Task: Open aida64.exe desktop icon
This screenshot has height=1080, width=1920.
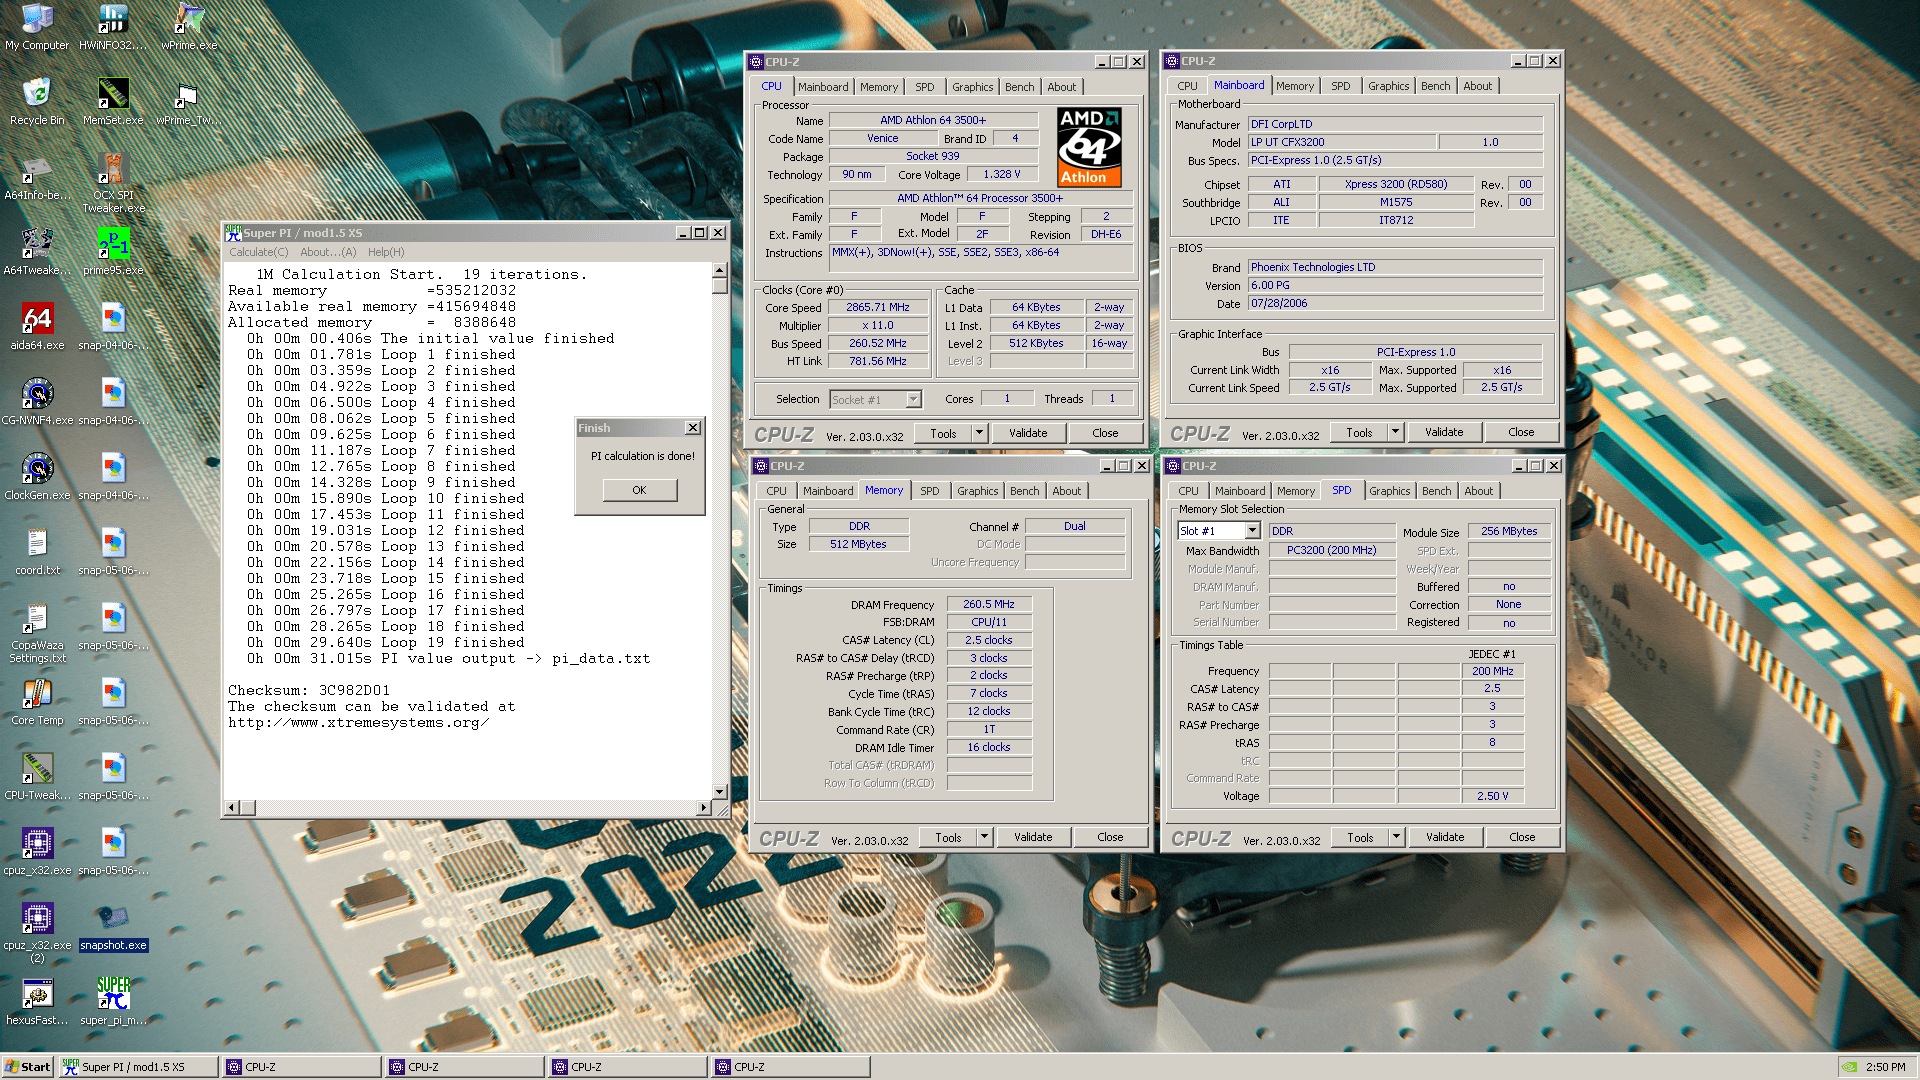Action: click(37, 327)
